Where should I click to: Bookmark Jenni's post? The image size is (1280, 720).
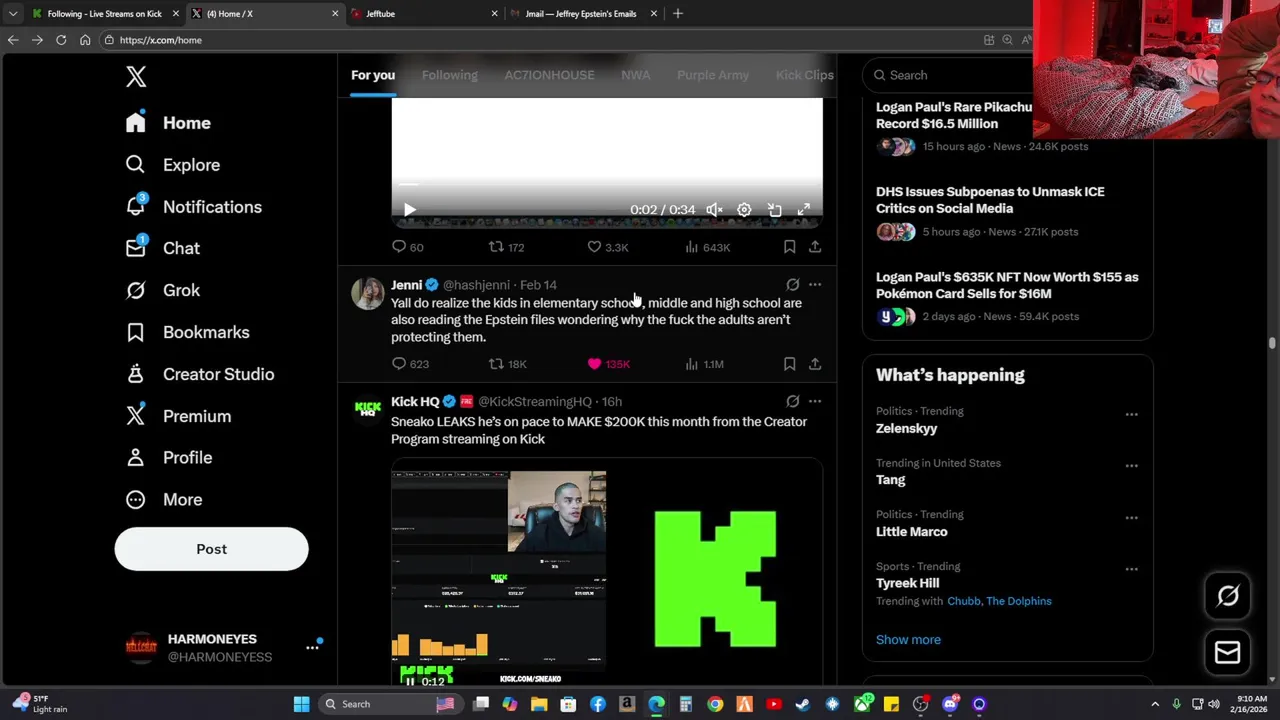coord(789,364)
